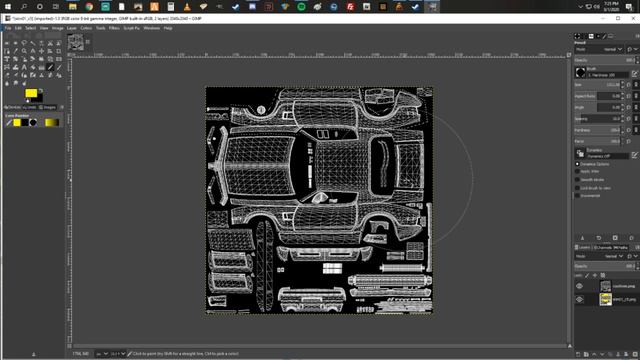This screenshot has width=640, height=360.
Task: Select the Paths tool
Action: coord(7,51)
